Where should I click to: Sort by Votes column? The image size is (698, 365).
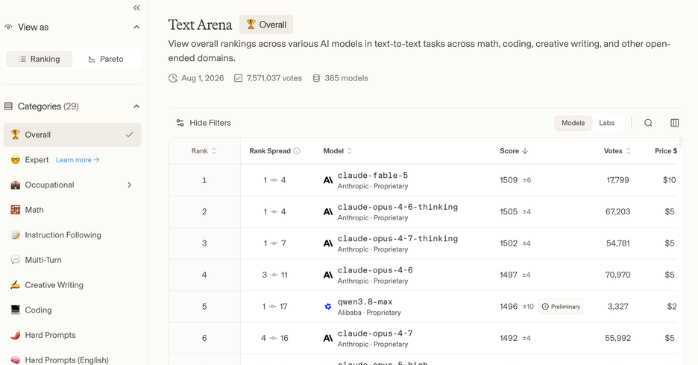[617, 151]
